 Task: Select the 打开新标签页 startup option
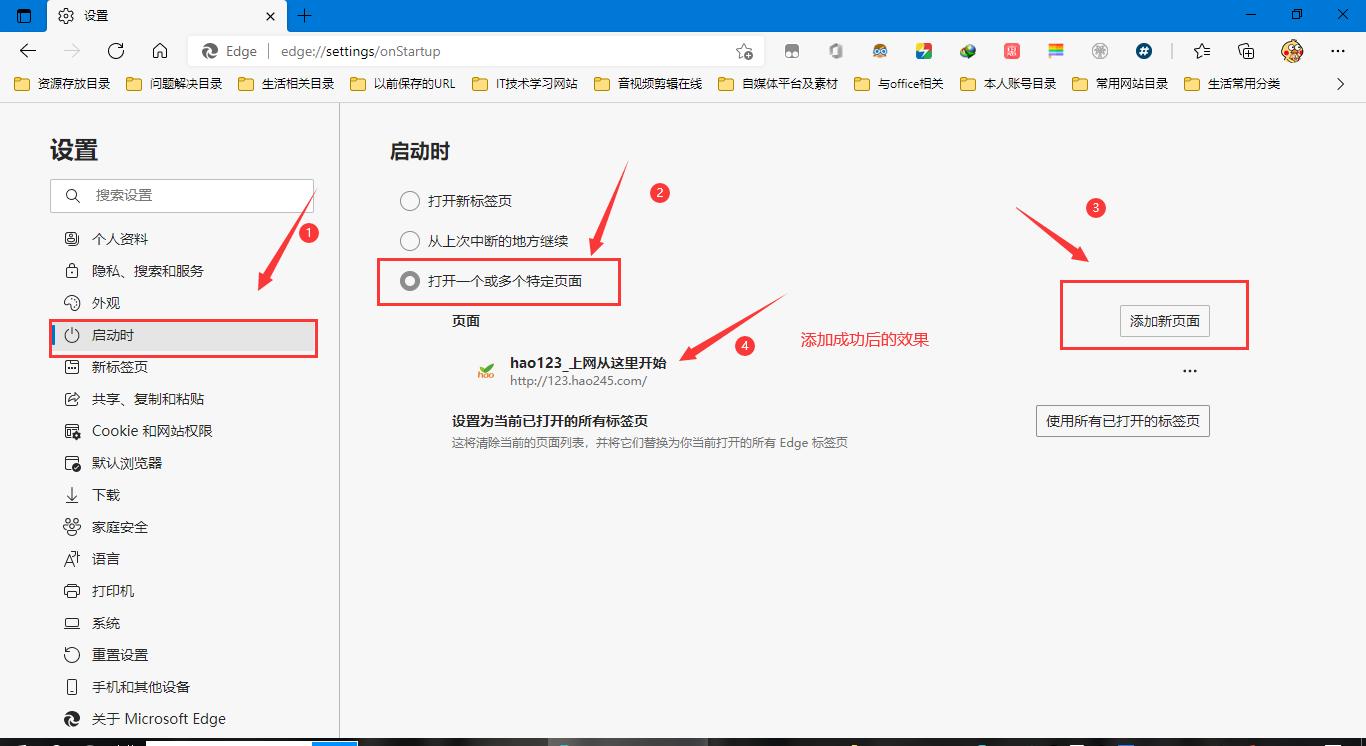pyautogui.click(x=410, y=200)
